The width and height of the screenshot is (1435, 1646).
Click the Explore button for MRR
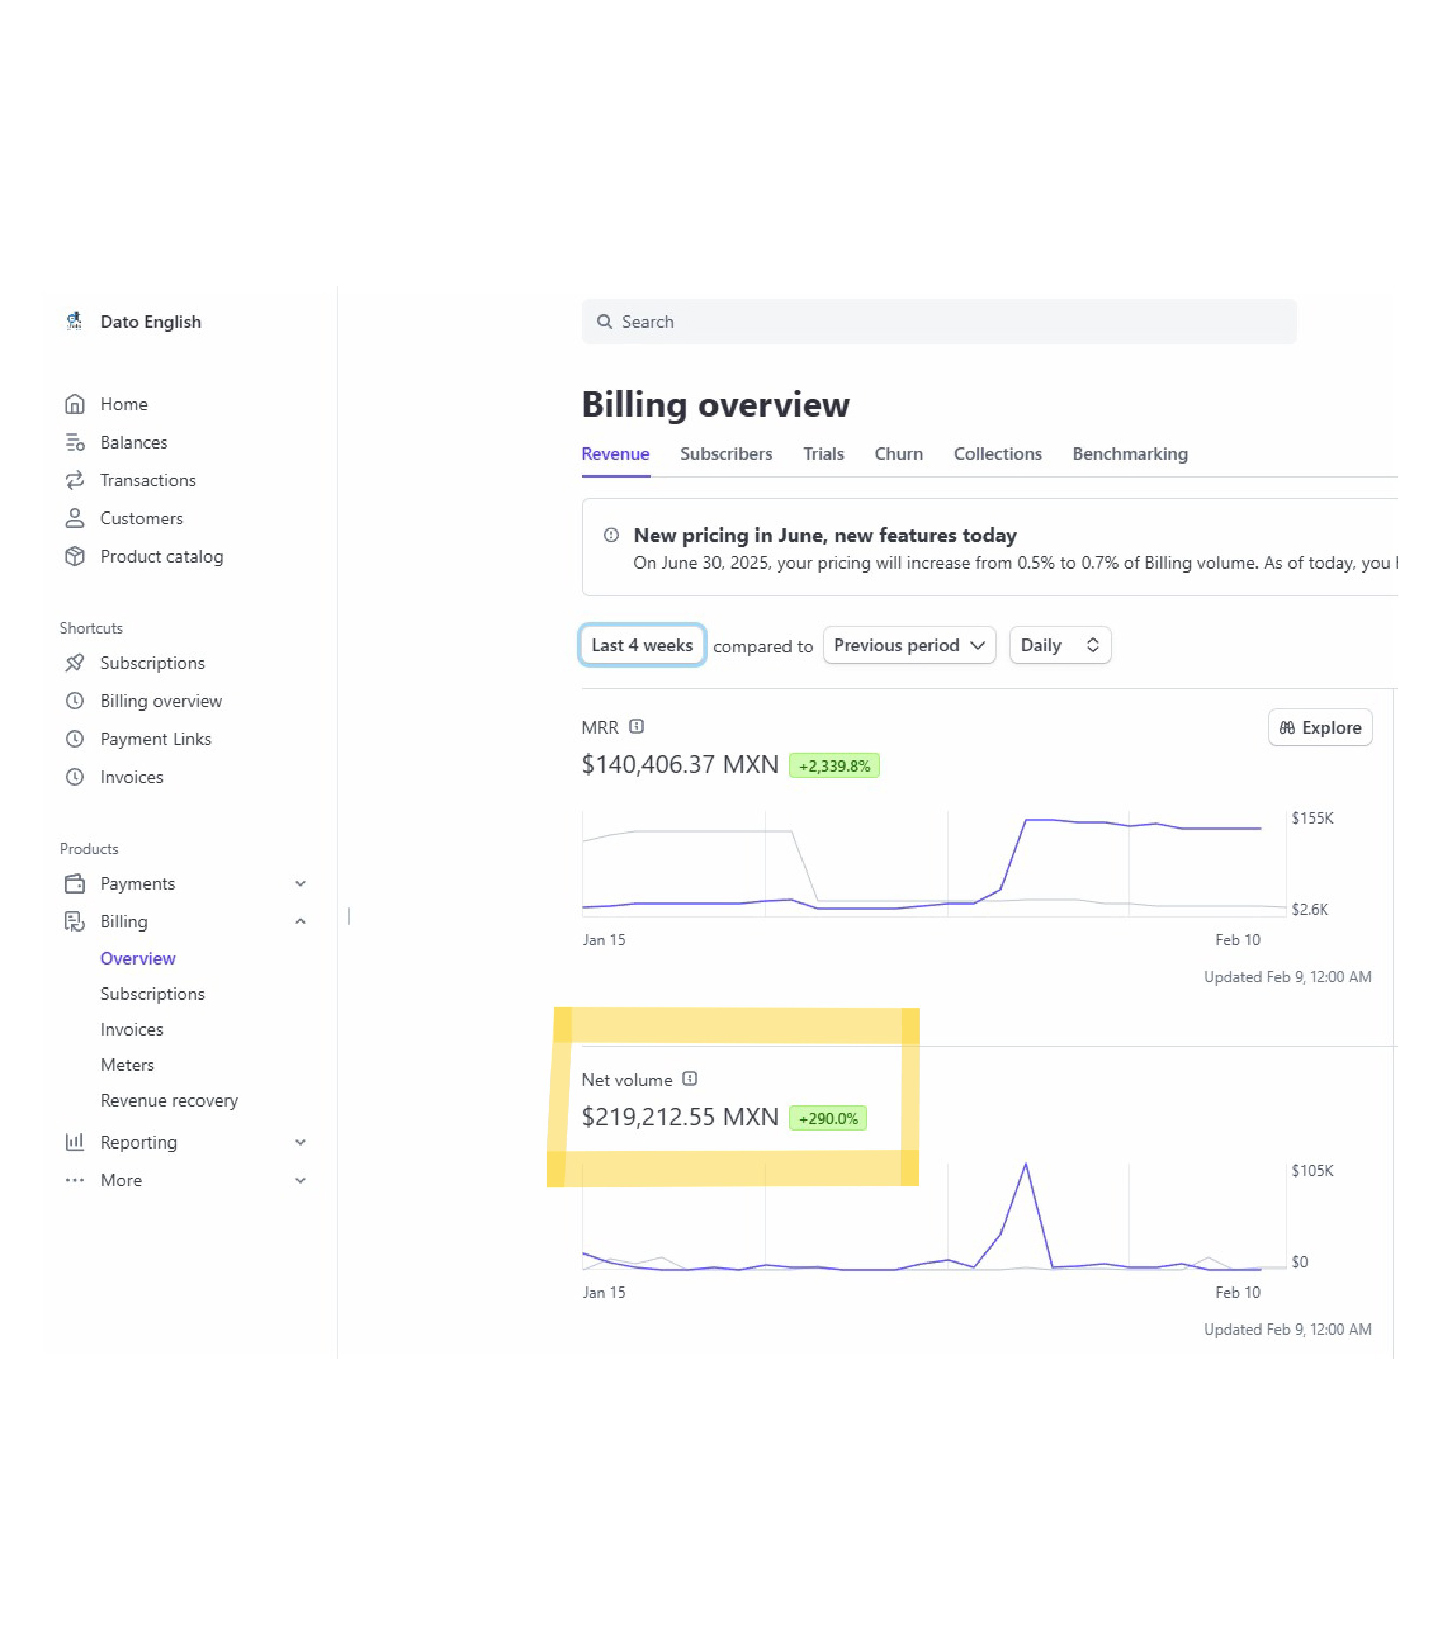pyautogui.click(x=1320, y=728)
